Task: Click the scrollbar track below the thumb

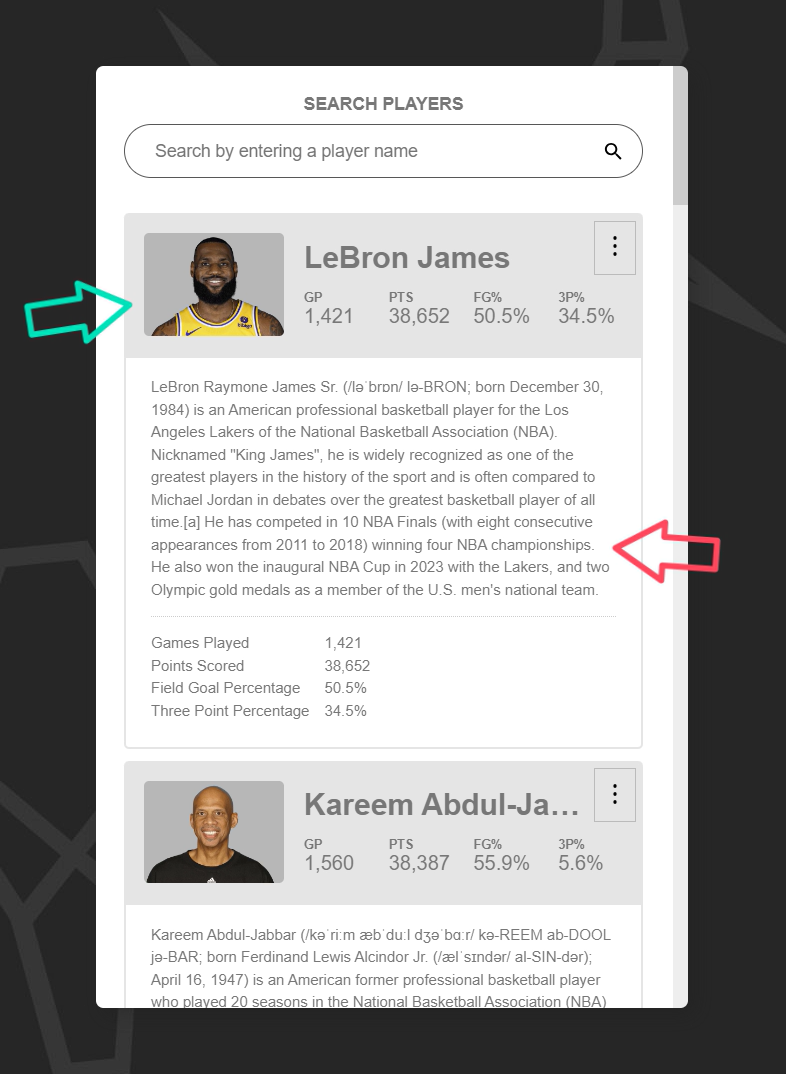Action: point(680,606)
